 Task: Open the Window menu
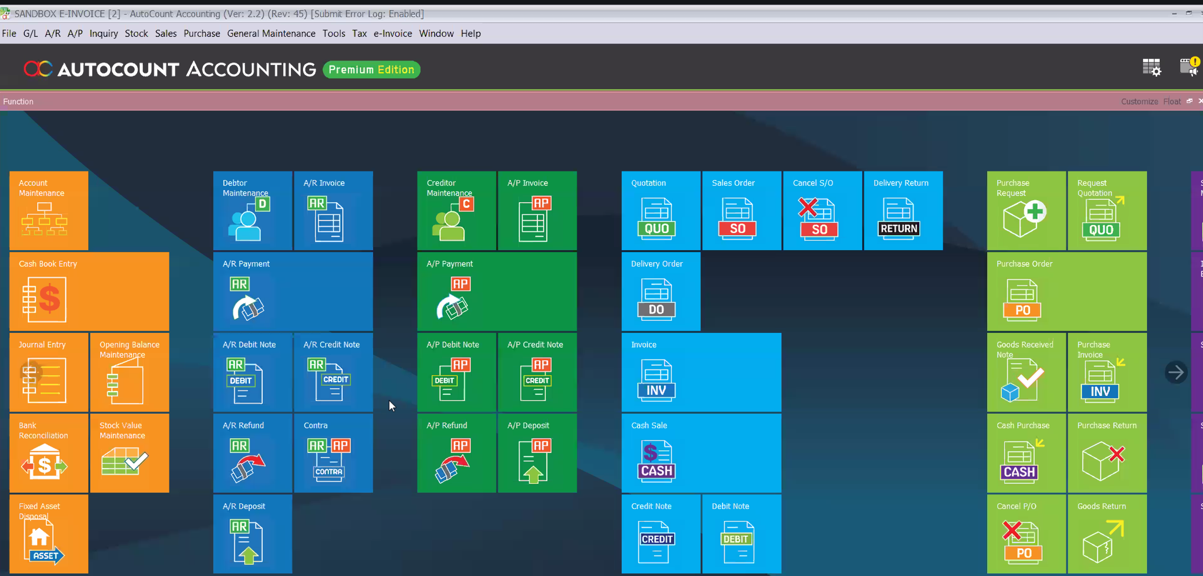pyautogui.click(x=436, y=33)
